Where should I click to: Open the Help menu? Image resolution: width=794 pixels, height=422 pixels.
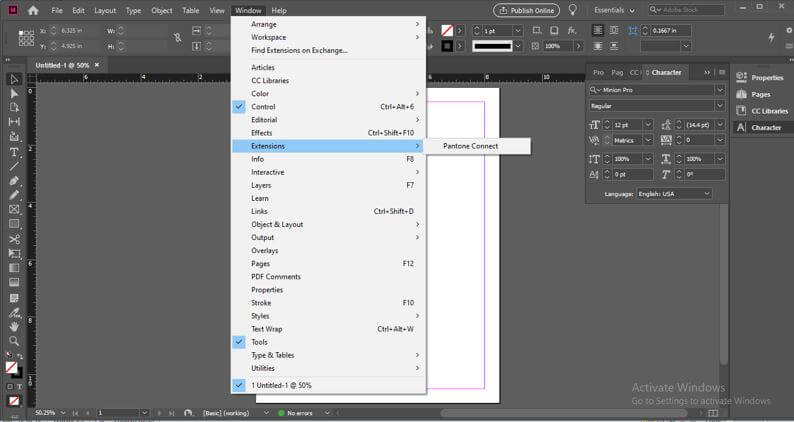(x=279, y=10)
